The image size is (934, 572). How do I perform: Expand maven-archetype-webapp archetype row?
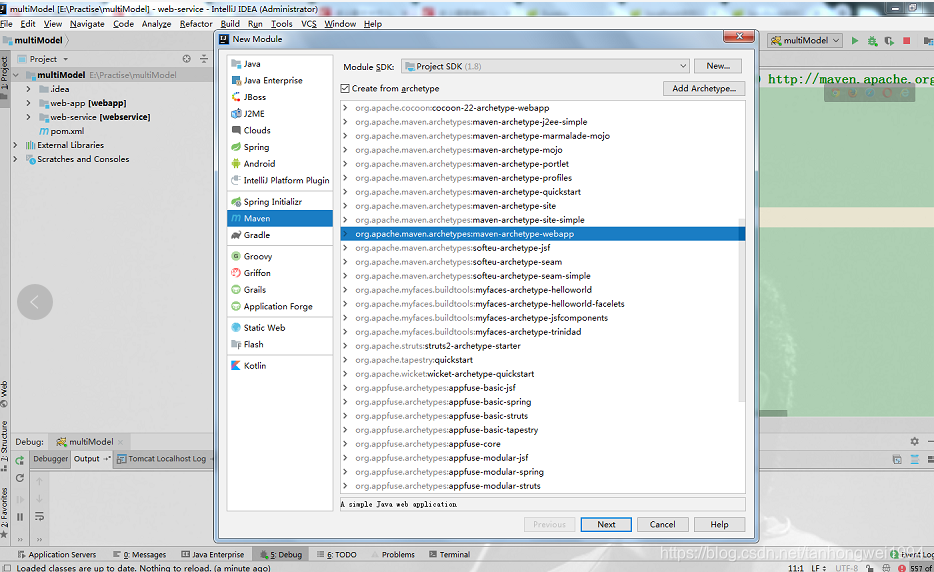(x=345, y=234)
